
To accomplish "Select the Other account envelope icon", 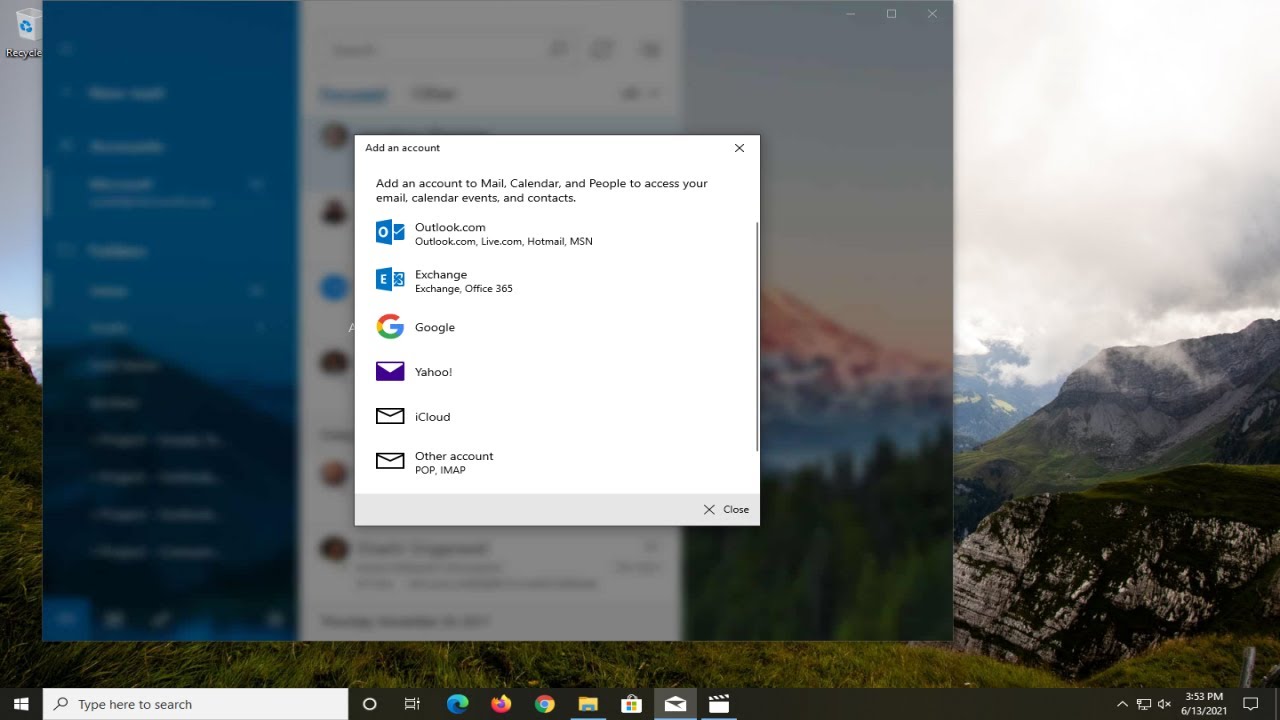I will tap(390, 461).
